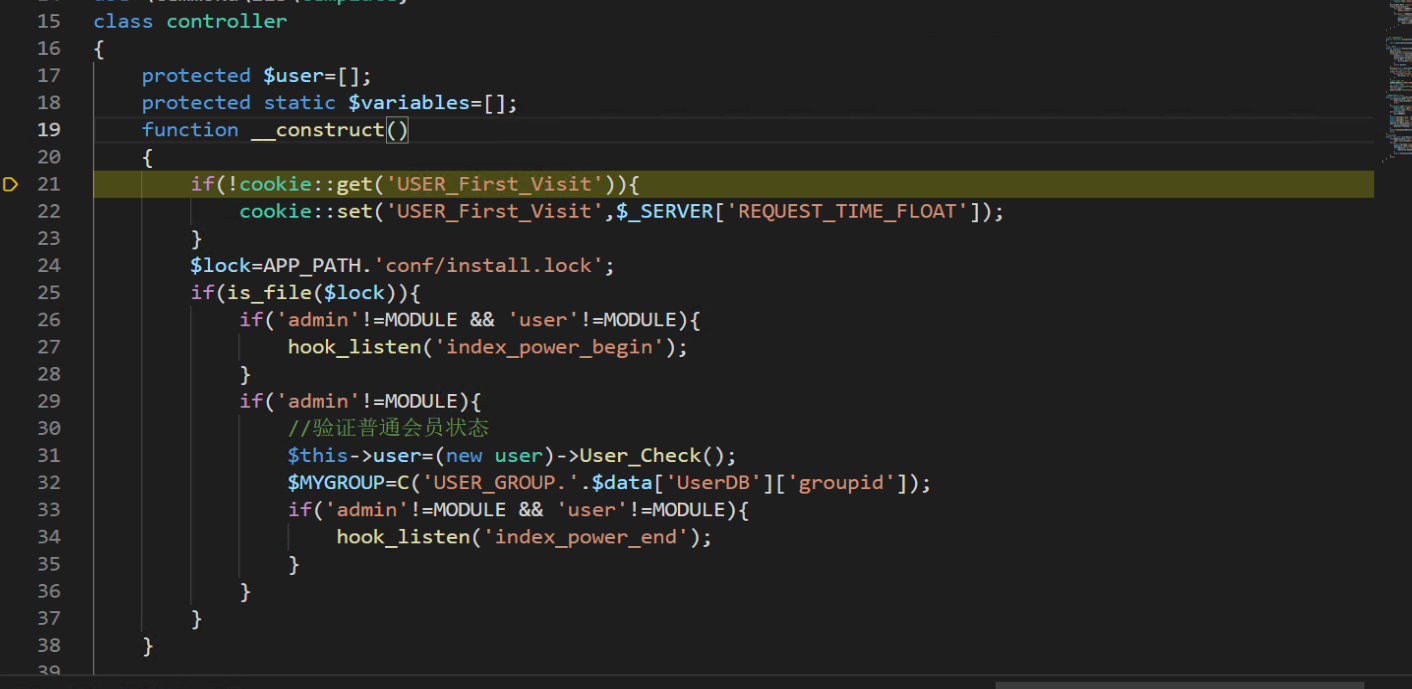
Task: Click '$this' keyword on line 31
Action: pyautogui.click(x=318, y=456)
